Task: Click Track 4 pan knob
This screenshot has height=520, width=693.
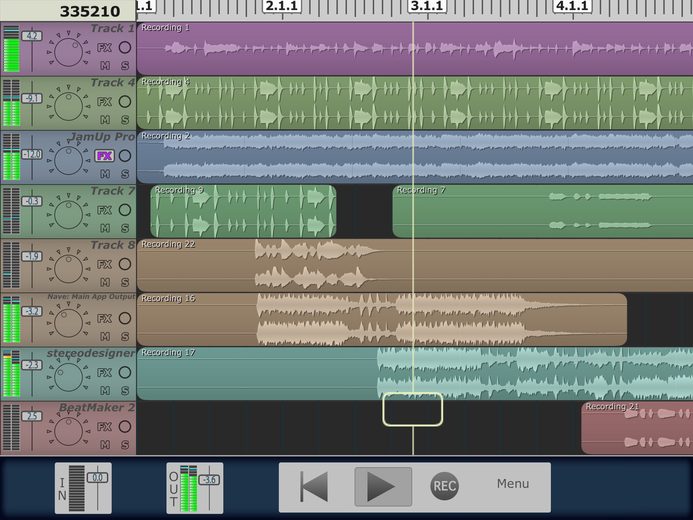Action: coord(69,106)
